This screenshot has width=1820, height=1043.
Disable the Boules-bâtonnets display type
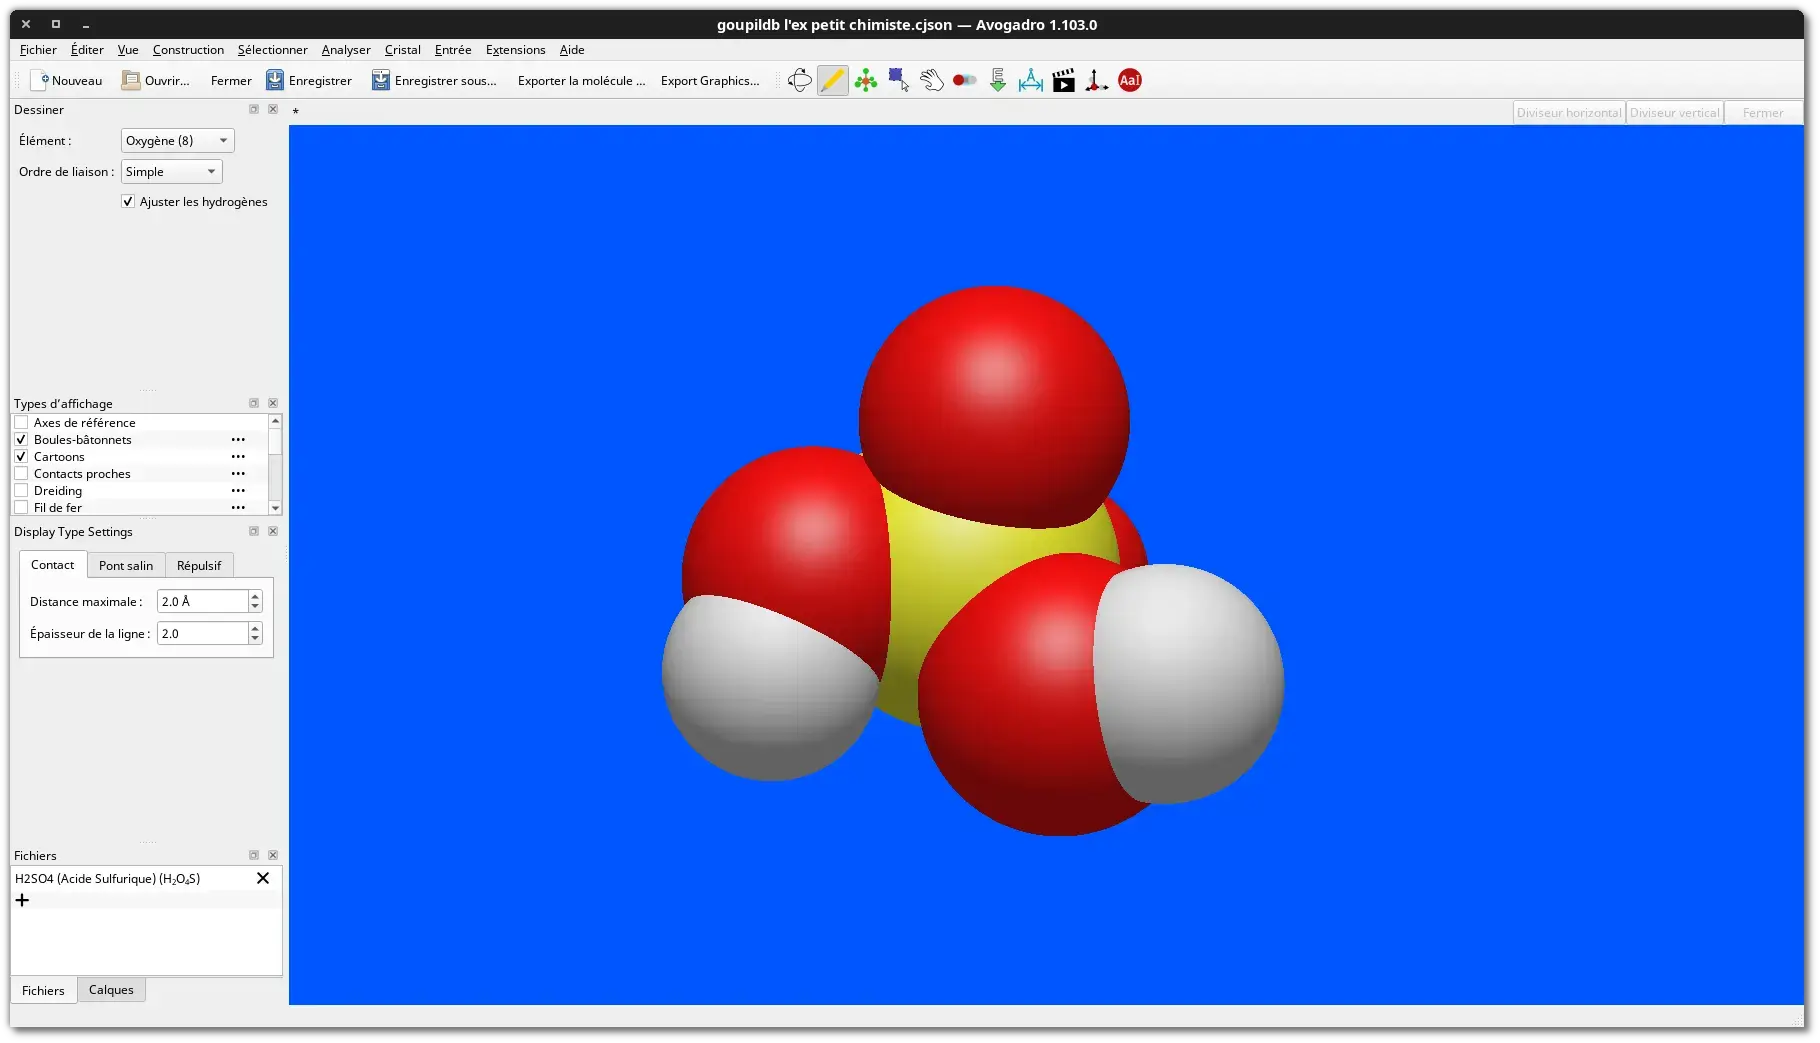(x=21, y=439)
